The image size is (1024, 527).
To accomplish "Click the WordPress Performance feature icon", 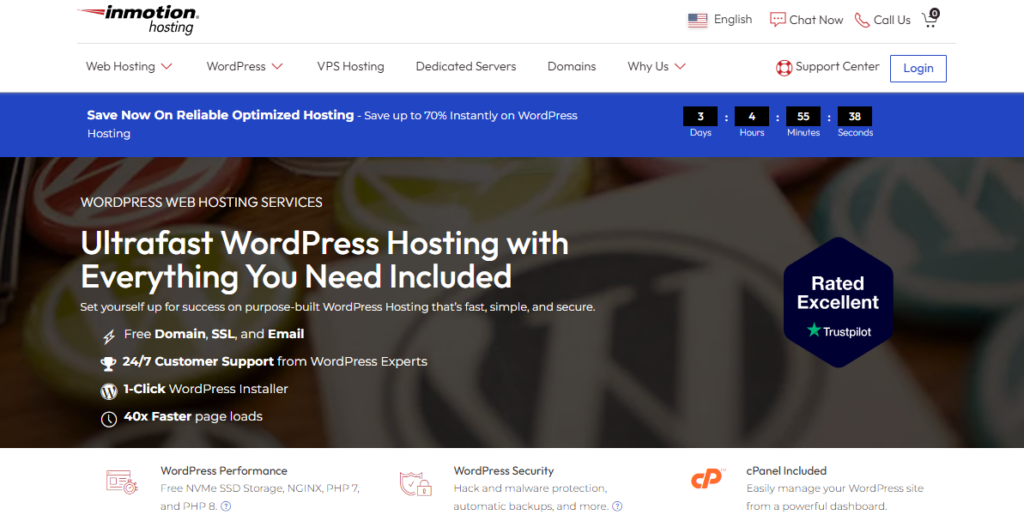I will point(122,482).
